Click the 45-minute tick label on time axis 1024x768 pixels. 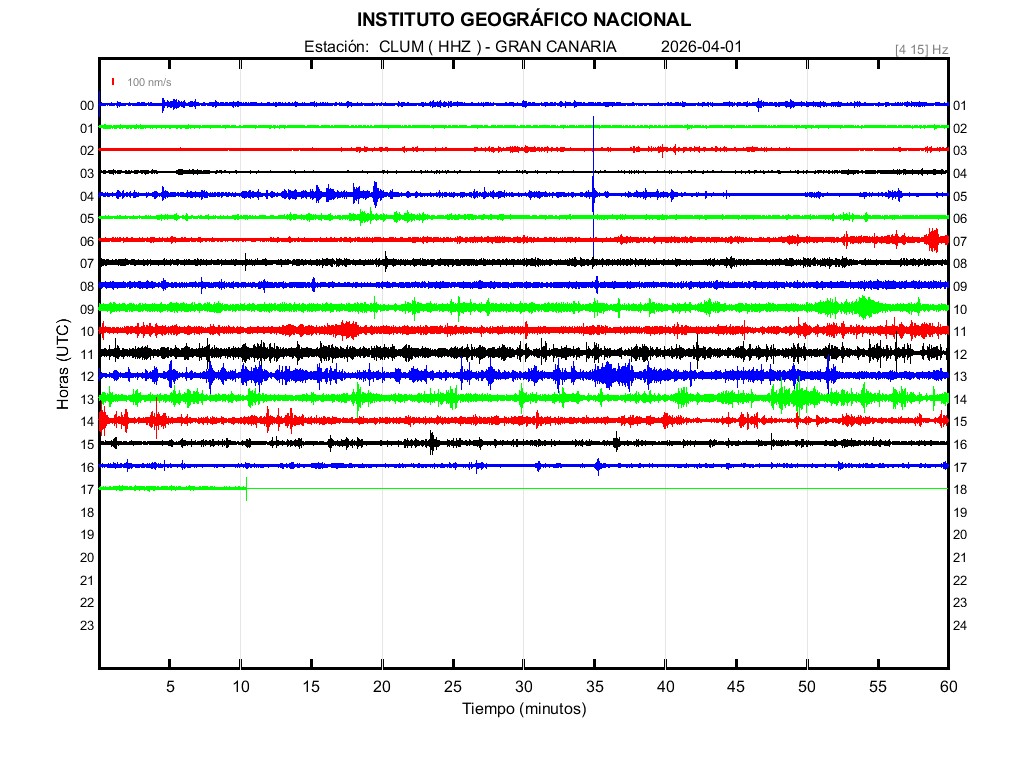pos(736,687)
